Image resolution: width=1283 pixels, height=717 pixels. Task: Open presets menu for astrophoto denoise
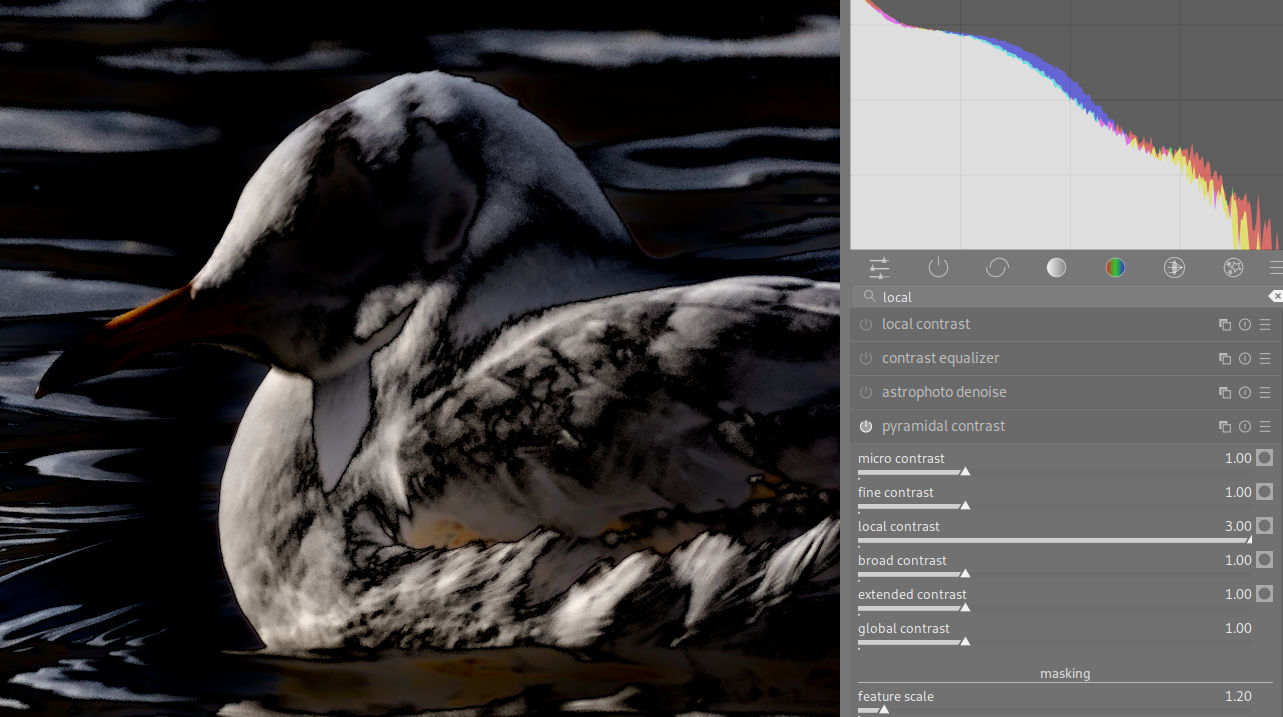(x=1265, y=393)
